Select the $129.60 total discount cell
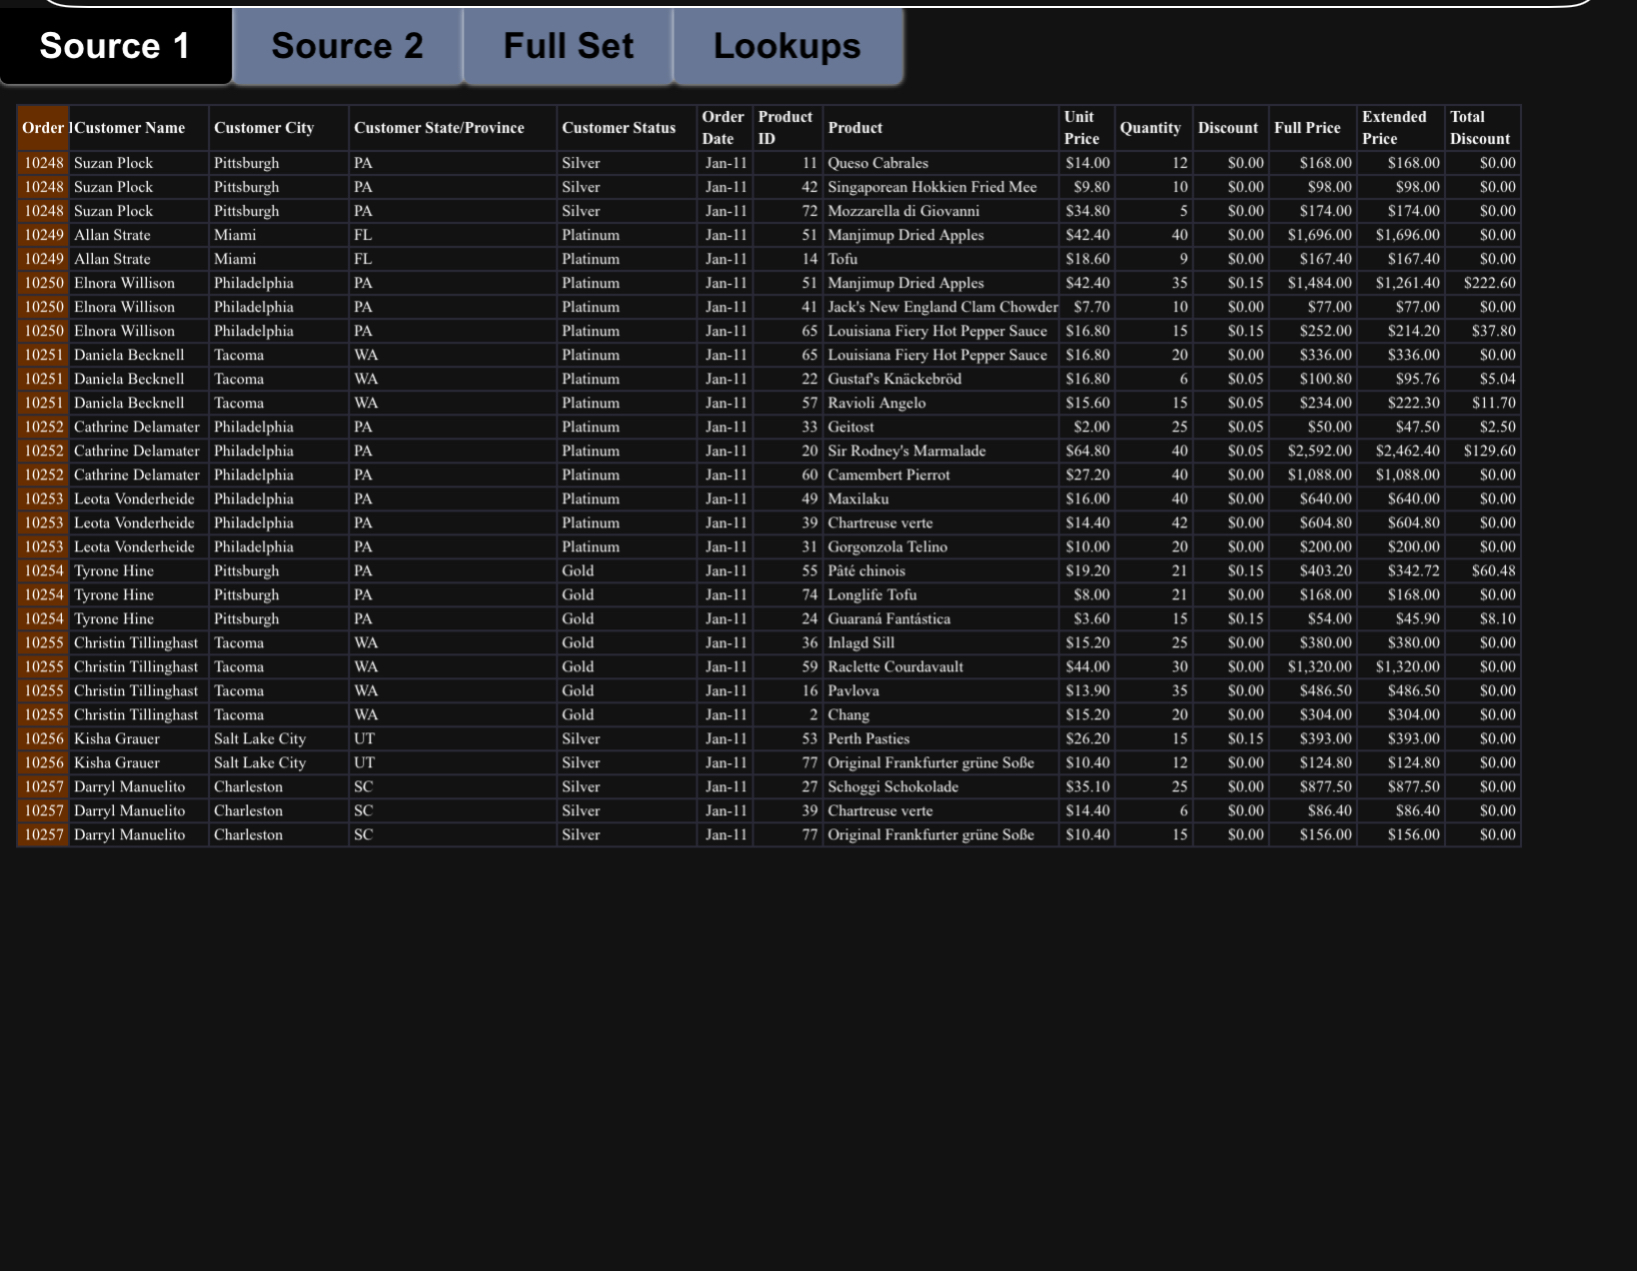 (x=1483, y=451)
